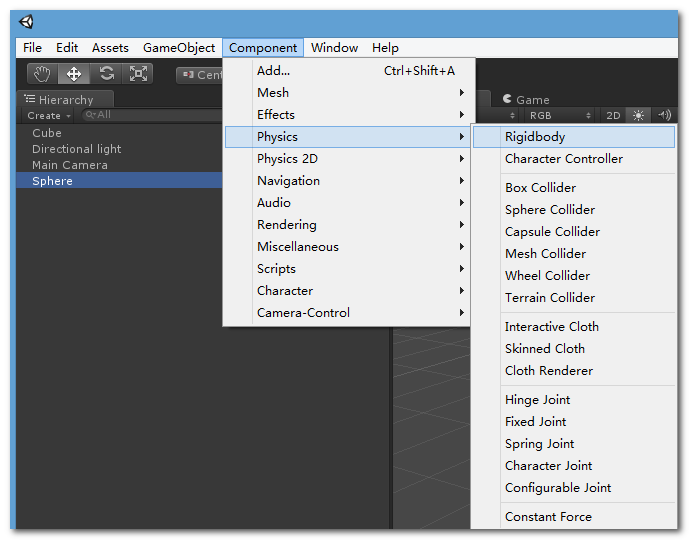Select the Hand tool
689x540 pixels.
point(43,73)
